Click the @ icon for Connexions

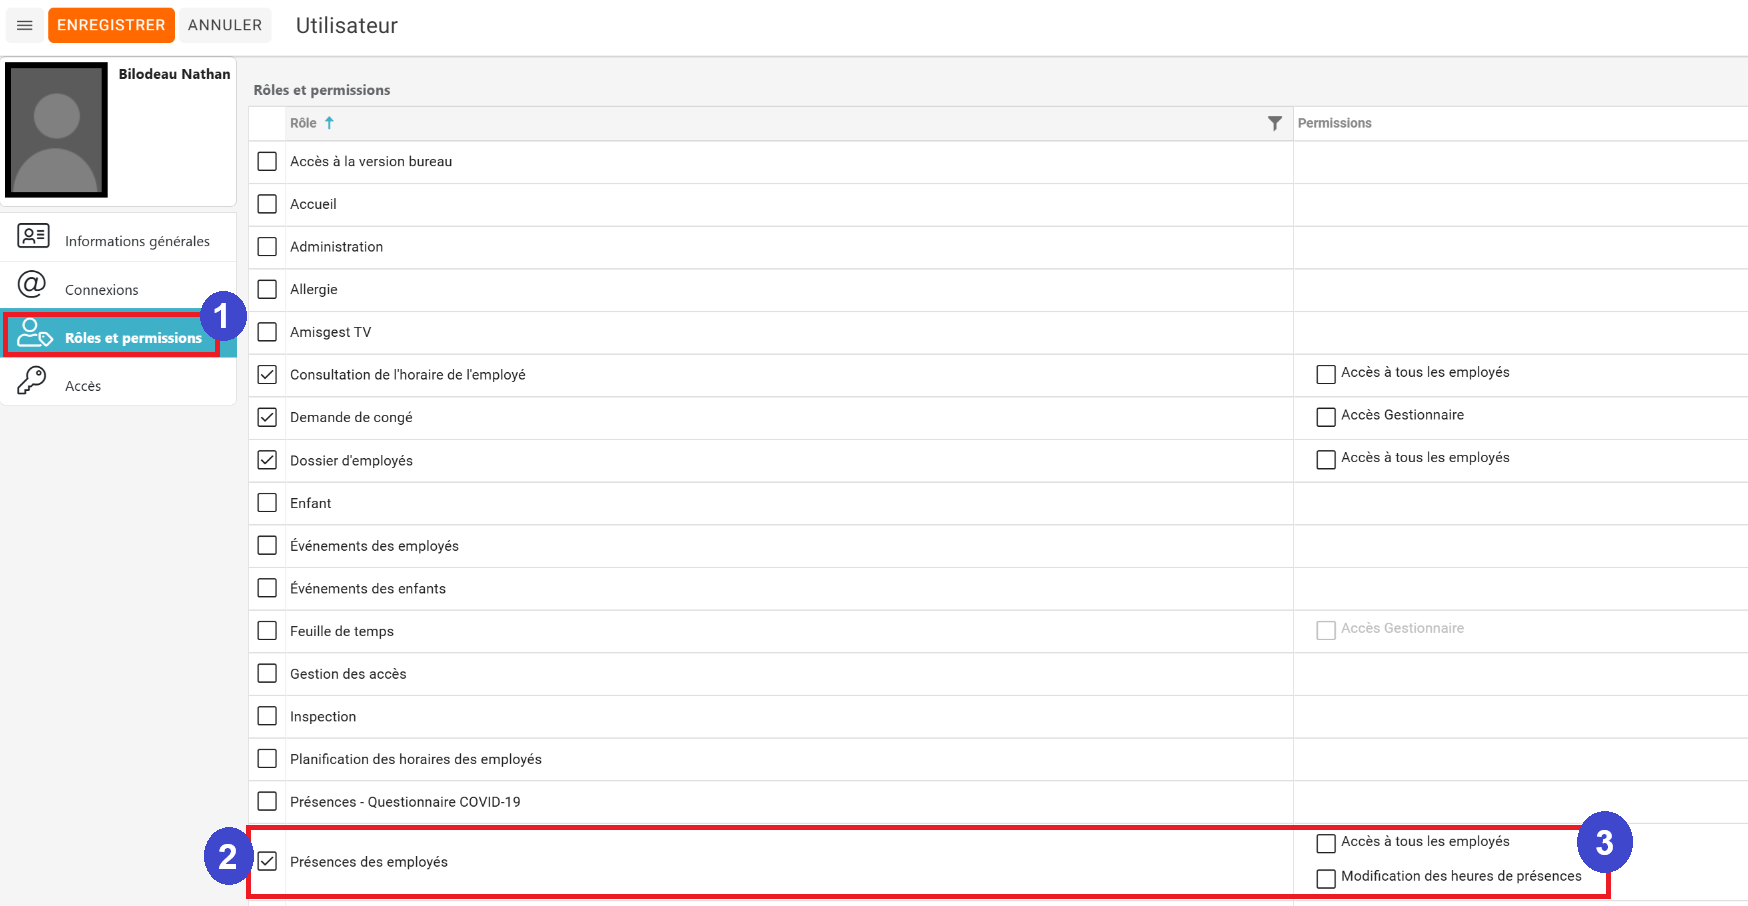click(32, 285)
